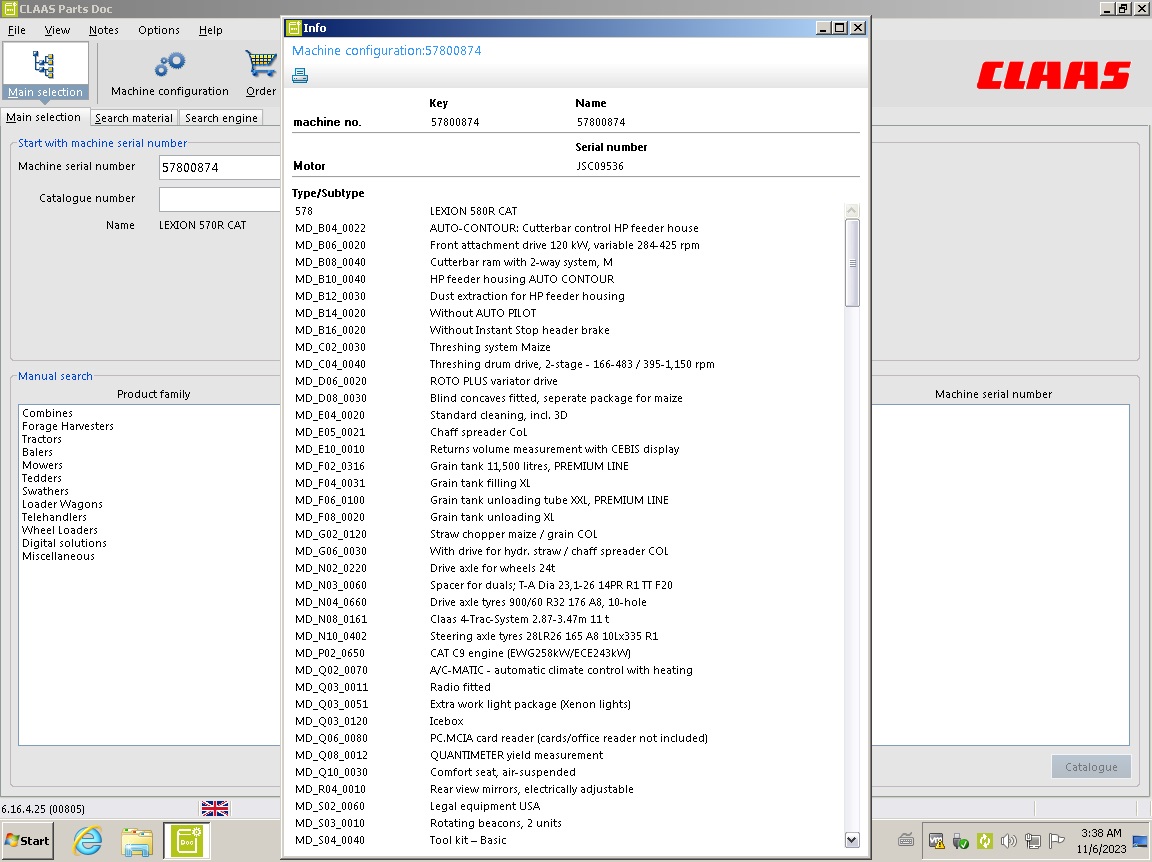Focus the Catalogue number input field

pos(219,198)
